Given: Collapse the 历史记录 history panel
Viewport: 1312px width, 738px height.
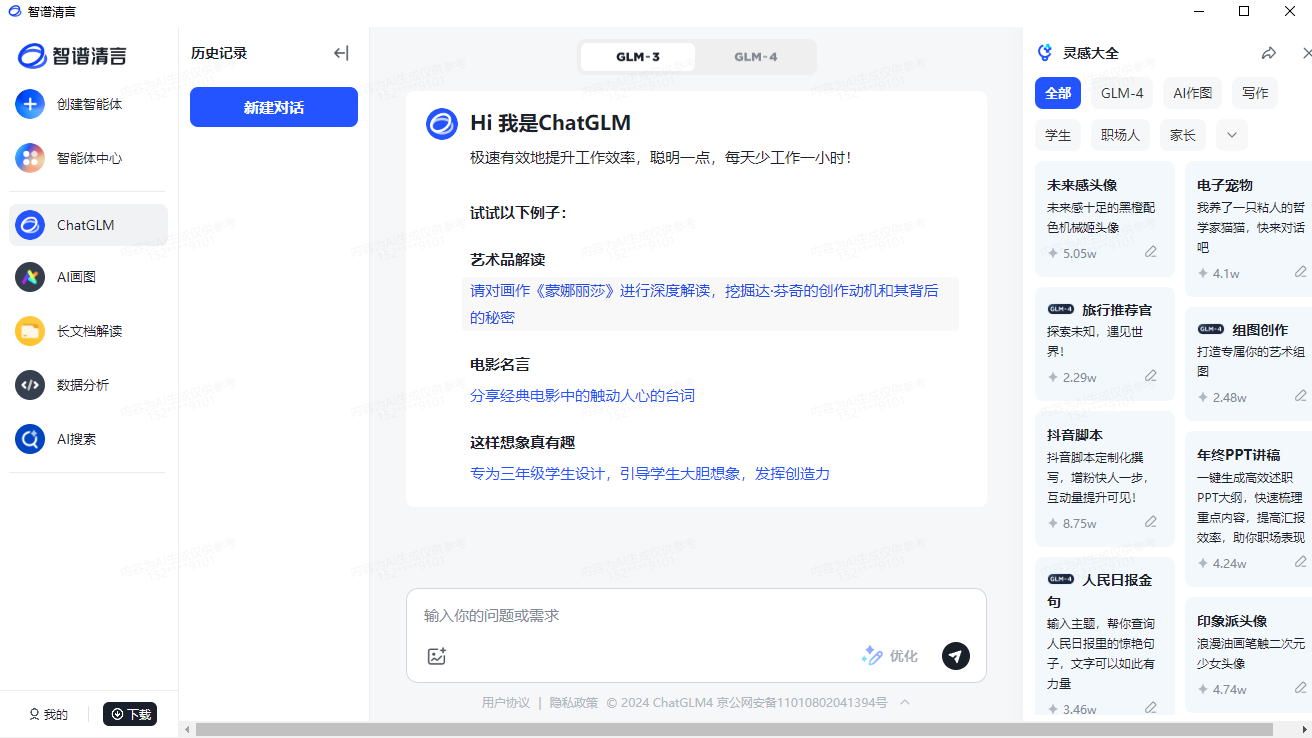Looking at the screenshot, I should [341, 53].
